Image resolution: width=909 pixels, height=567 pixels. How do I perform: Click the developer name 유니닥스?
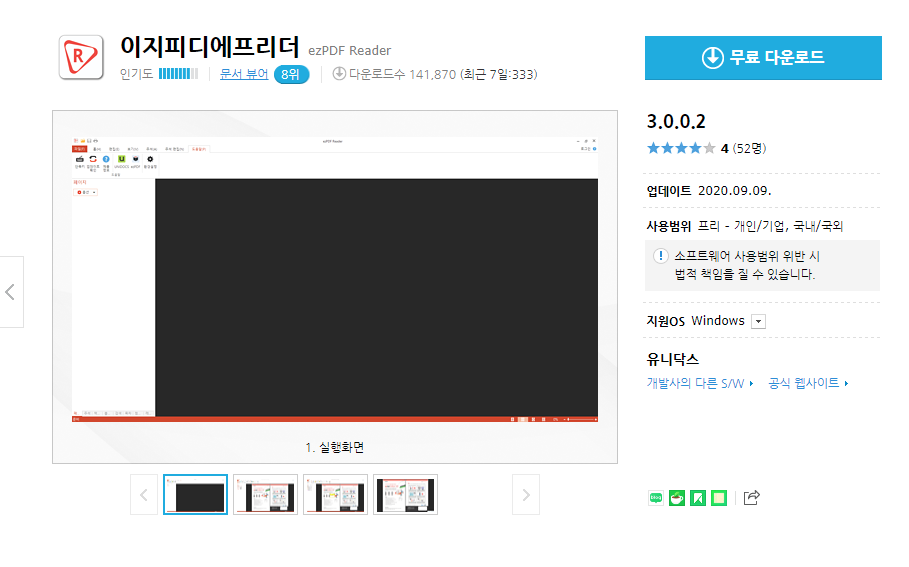click(673, 359)
